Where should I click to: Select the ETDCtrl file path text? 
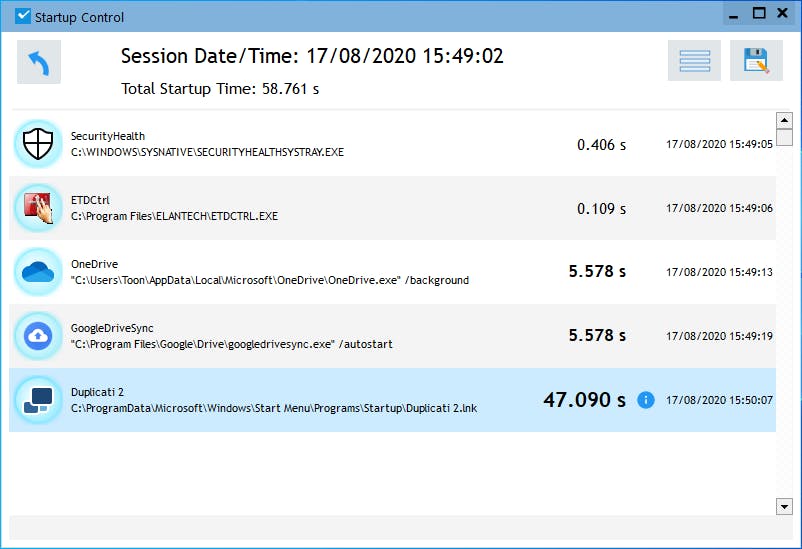(174, 216)
